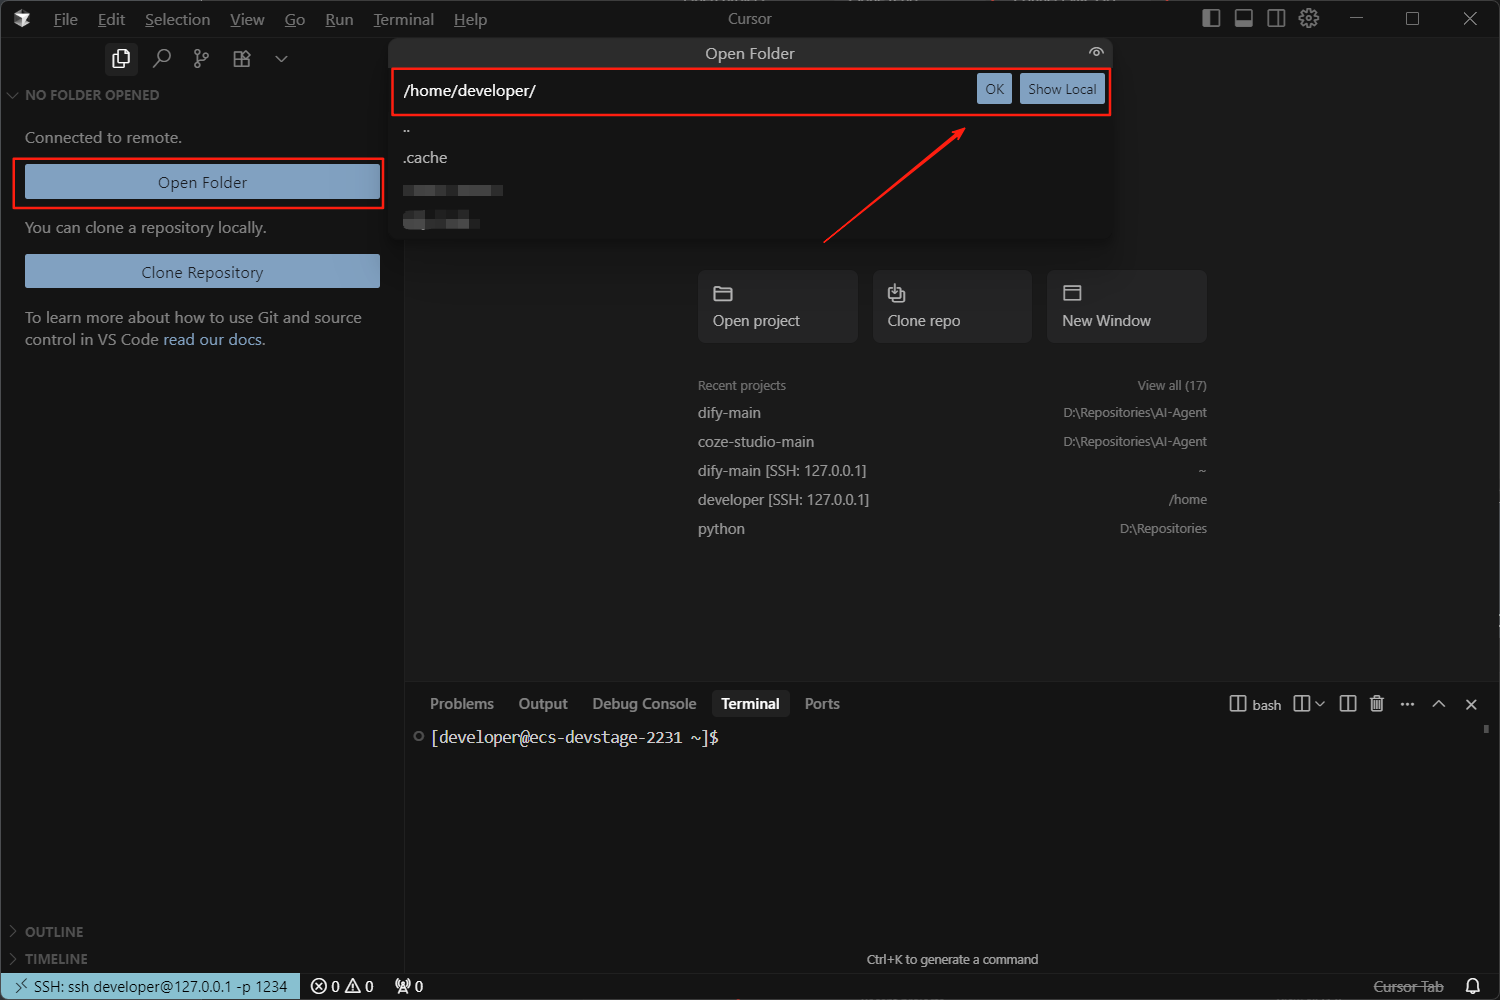The height and width of the screenshot is (1000, 1500).
Task: Click the SSH remote connection status indicator
Action: click(150, 987)
